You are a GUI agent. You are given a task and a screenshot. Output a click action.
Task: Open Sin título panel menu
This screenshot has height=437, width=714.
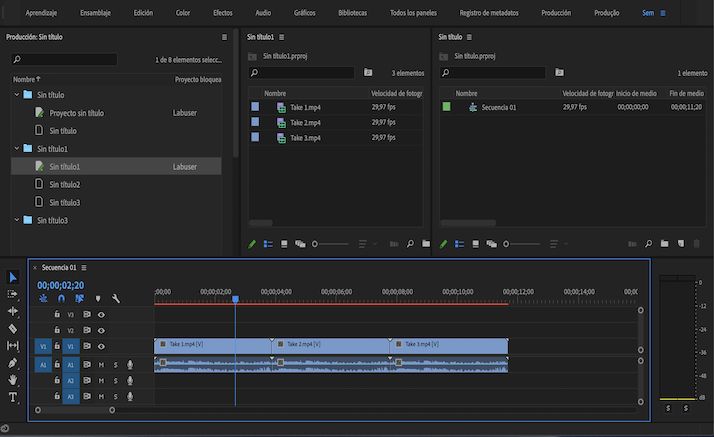click(x=469, y=37)
